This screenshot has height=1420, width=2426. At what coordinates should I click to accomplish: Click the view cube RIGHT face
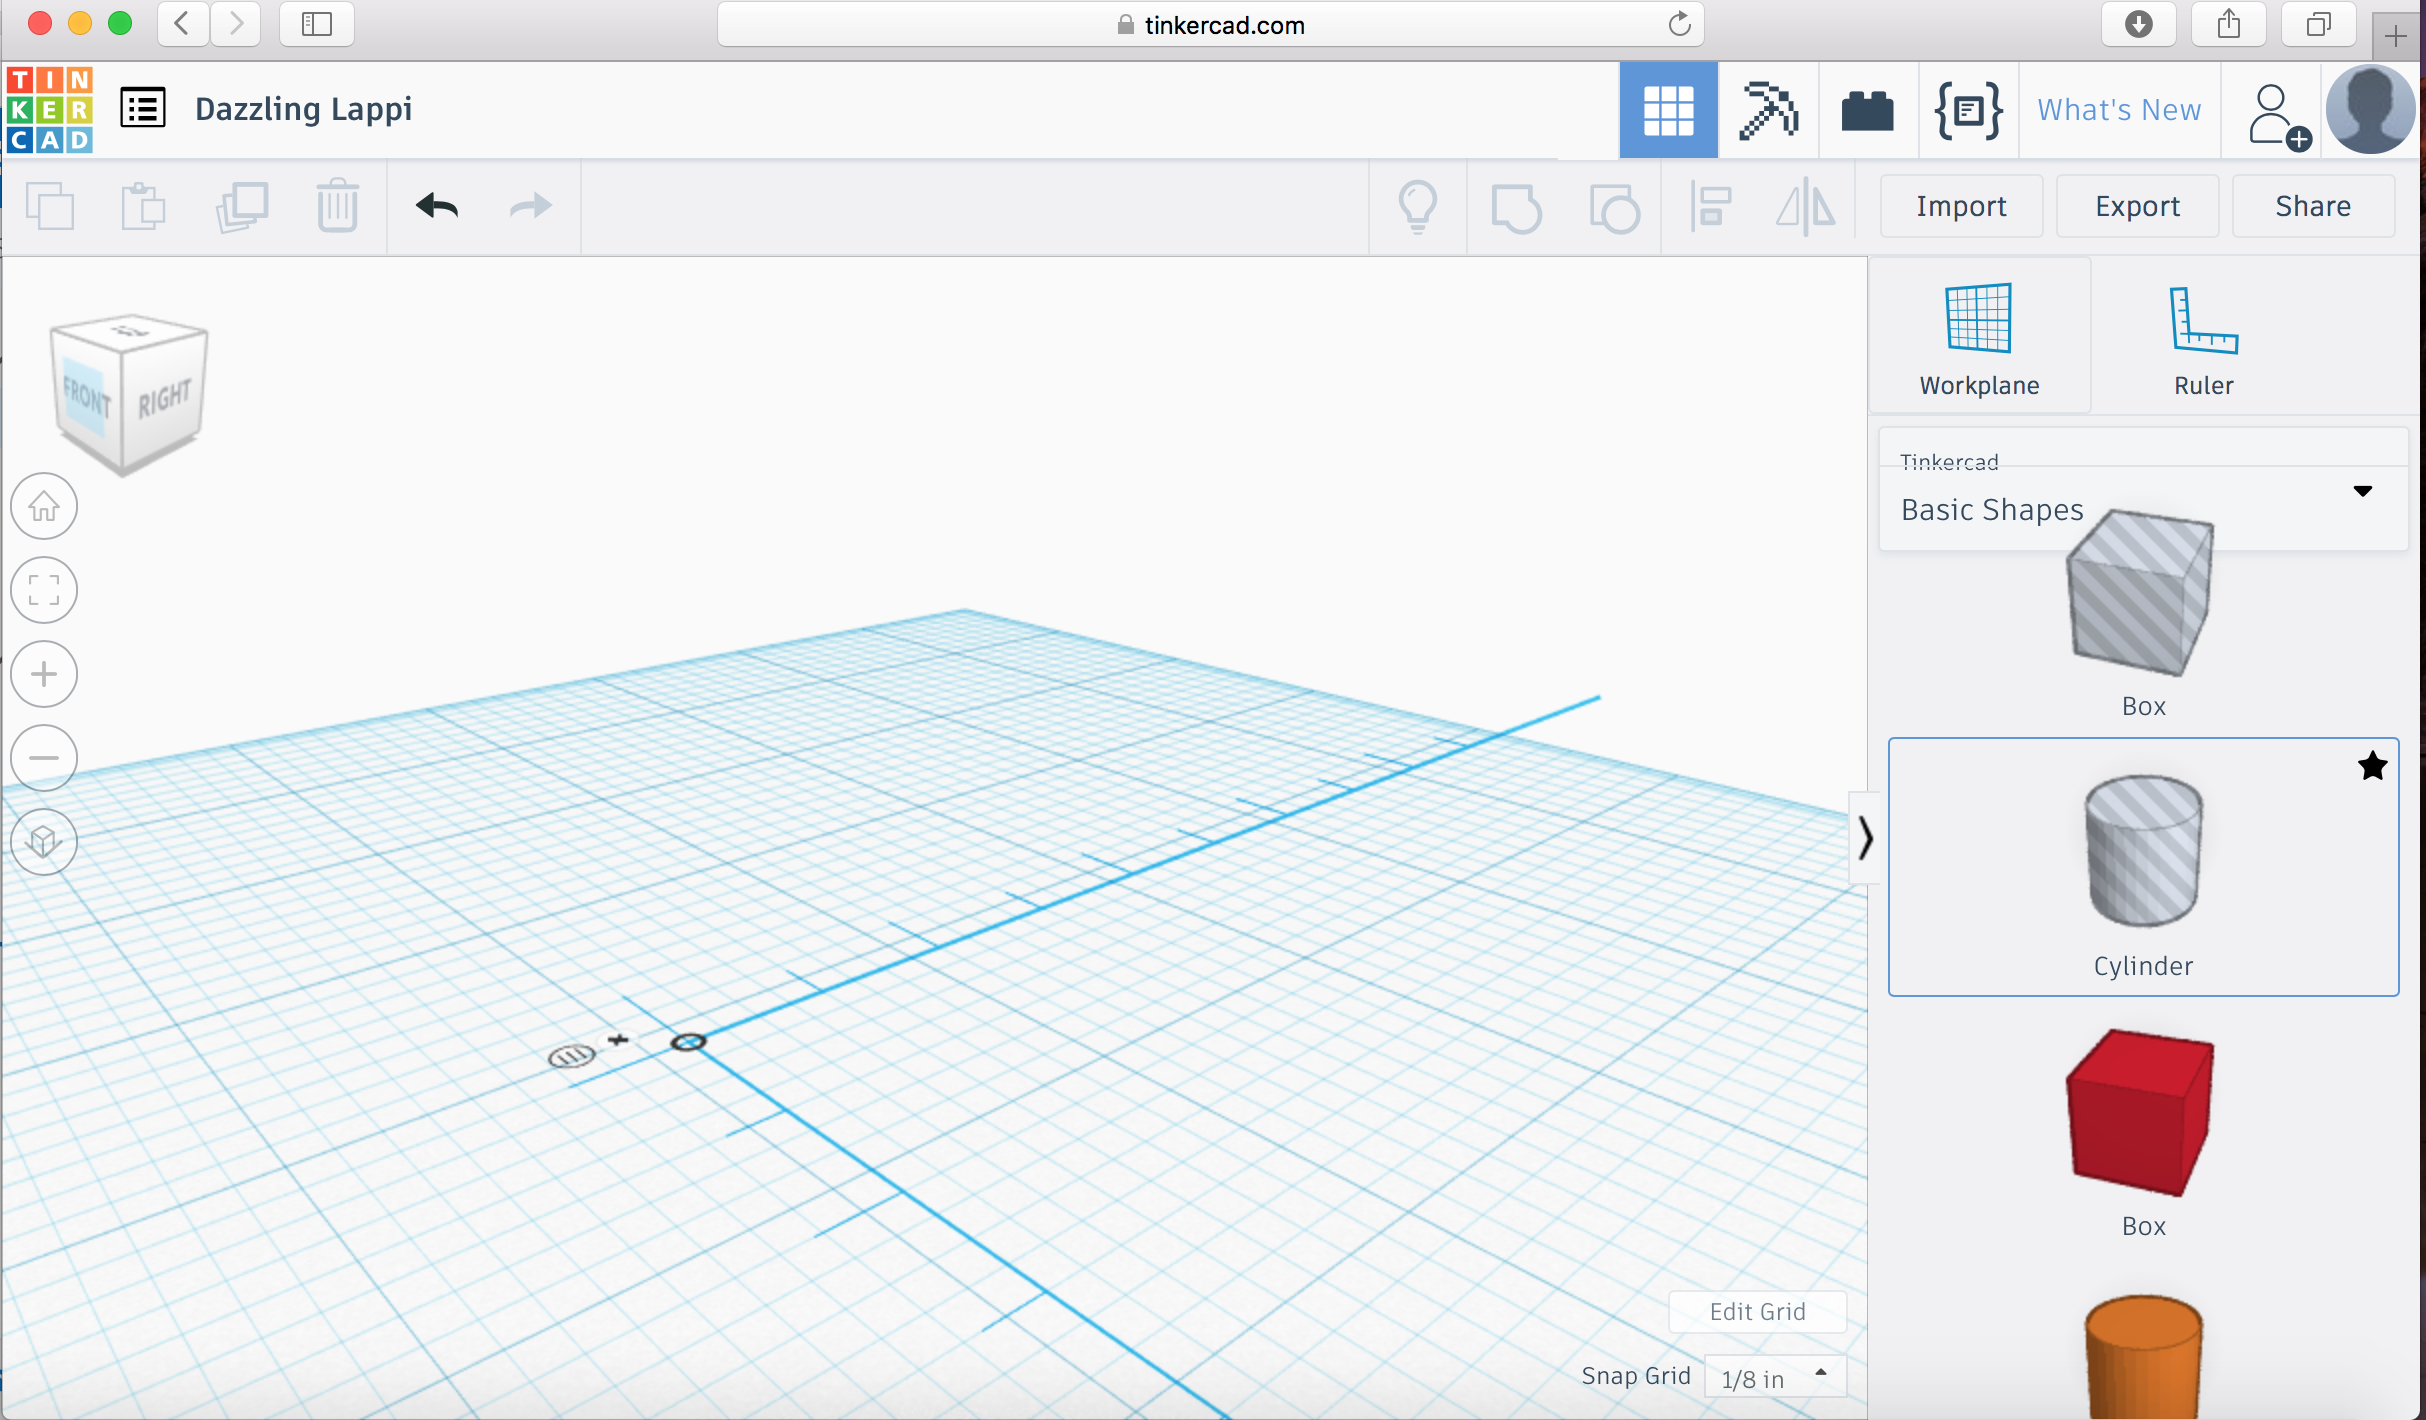click(164, 398)
